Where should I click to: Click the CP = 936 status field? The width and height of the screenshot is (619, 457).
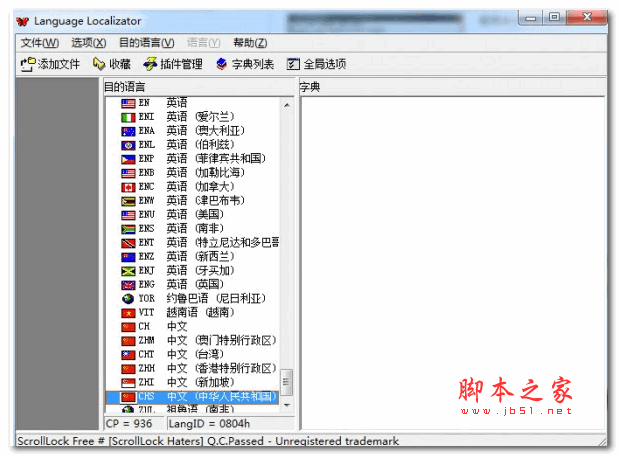134,424
